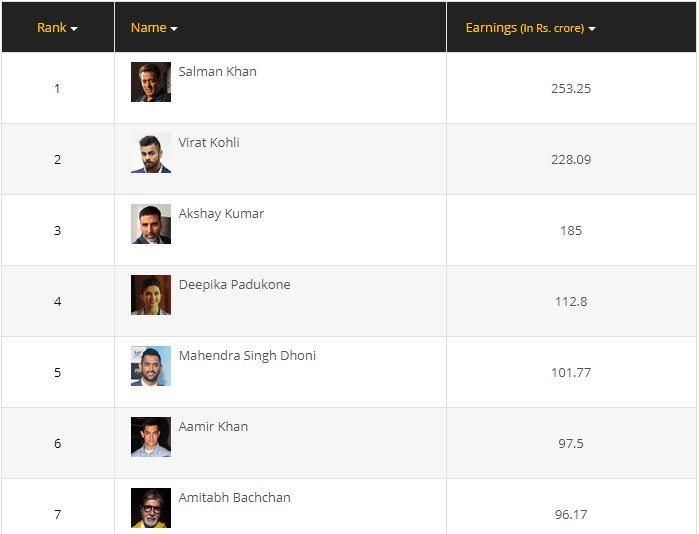This screenshot has width=699, height=534.
Task: Open Salman Khan name link
Action: tap(217, 72)
